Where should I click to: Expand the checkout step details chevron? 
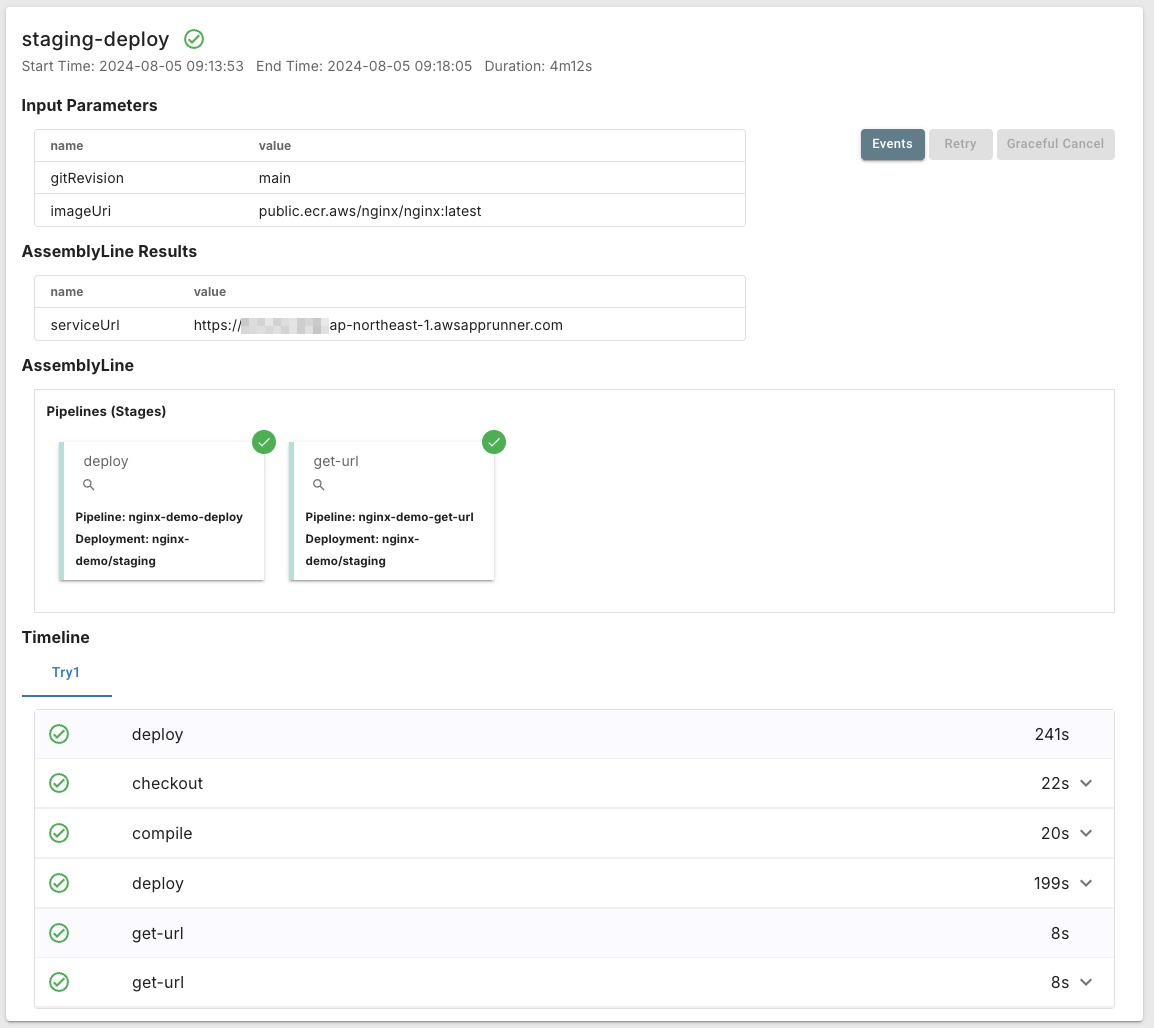click(1086, 783)
